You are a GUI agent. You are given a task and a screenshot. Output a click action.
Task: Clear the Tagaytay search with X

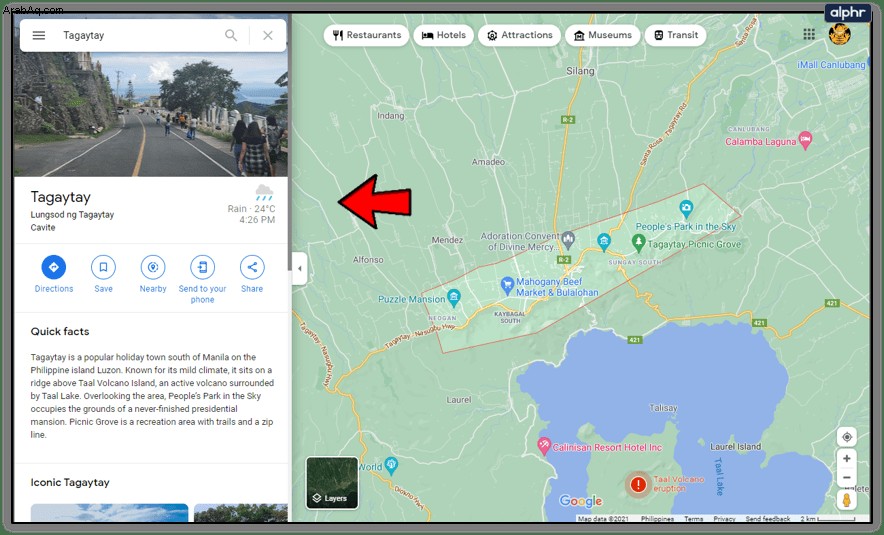click(268, 36)
